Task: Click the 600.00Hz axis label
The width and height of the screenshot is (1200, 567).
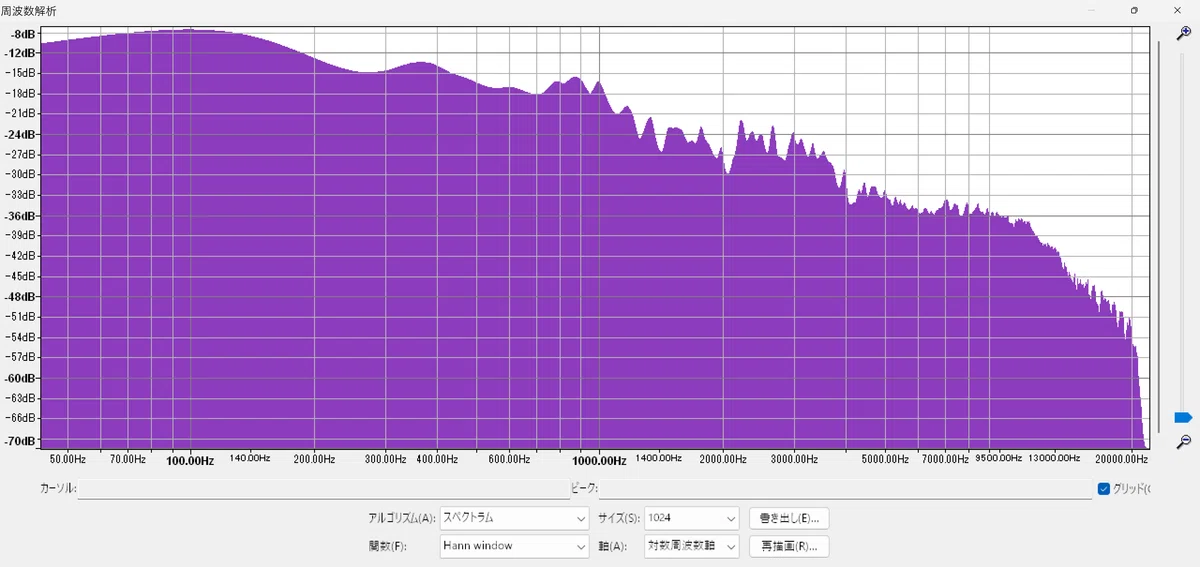Action: pyautogui.click(x=509, y=459)
